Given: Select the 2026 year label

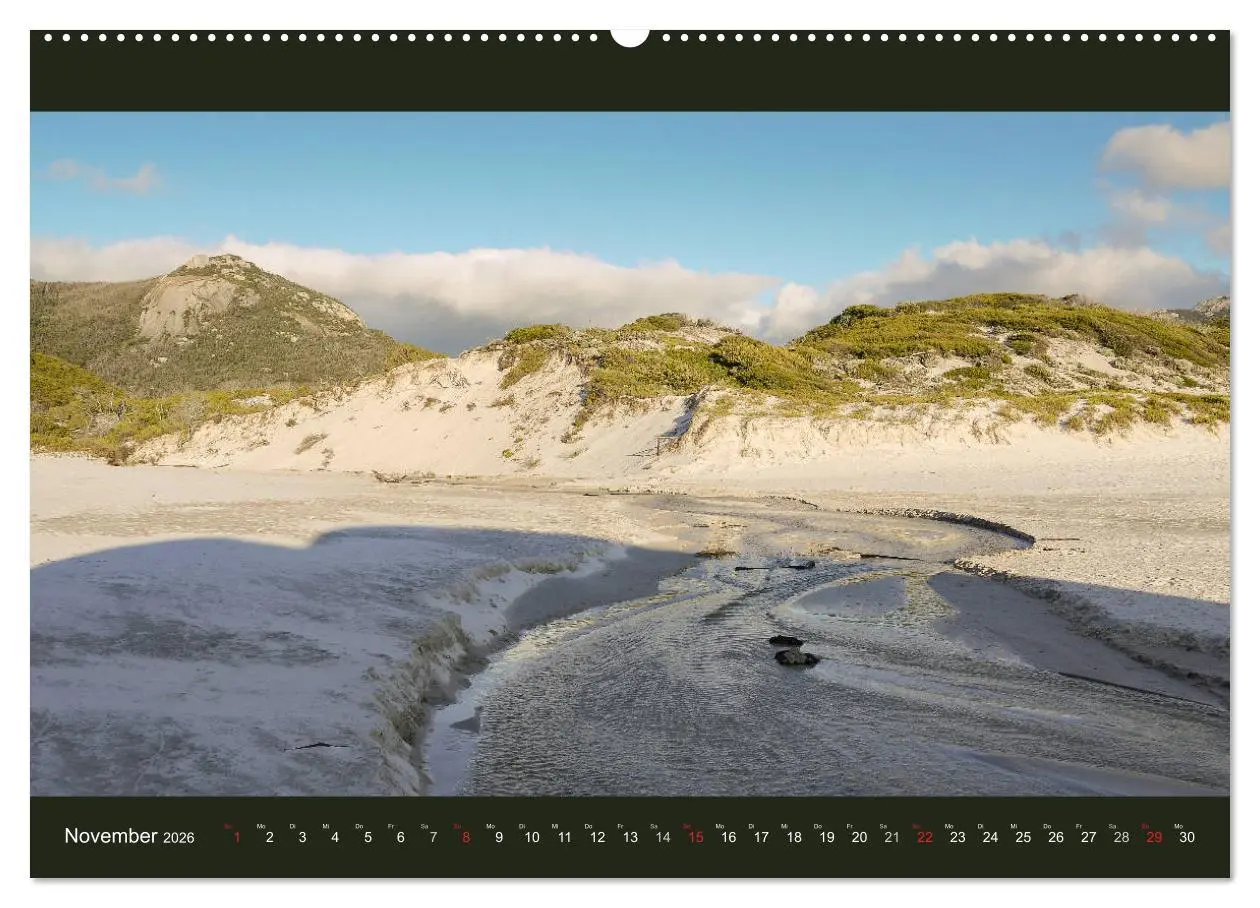Looking at the screenshot, I should (x=178, y=837).
